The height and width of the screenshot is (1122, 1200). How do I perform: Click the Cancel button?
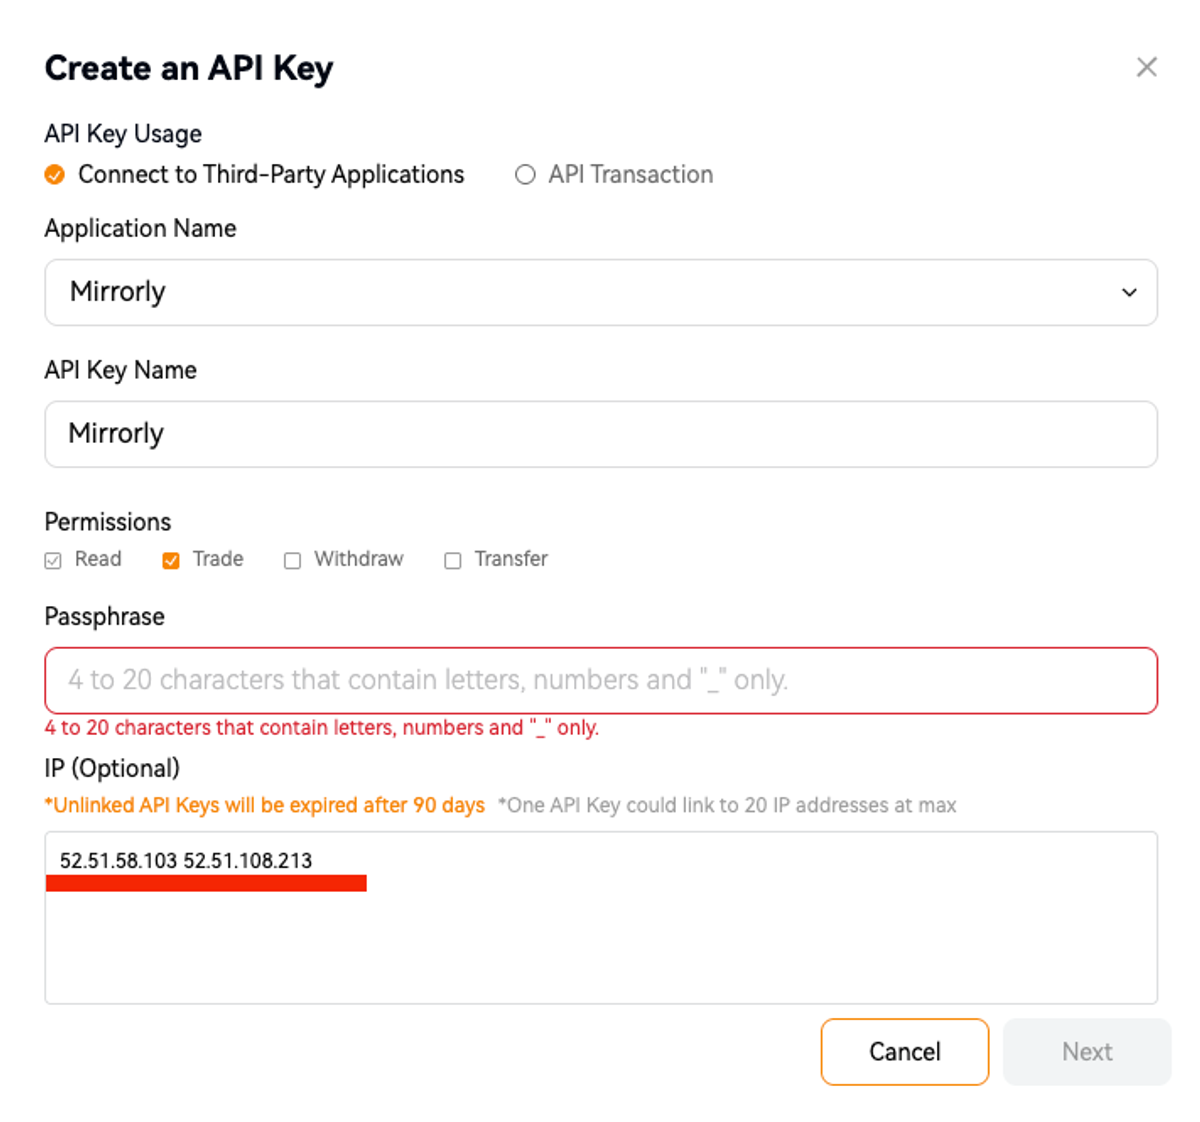tap(904, 1051)
